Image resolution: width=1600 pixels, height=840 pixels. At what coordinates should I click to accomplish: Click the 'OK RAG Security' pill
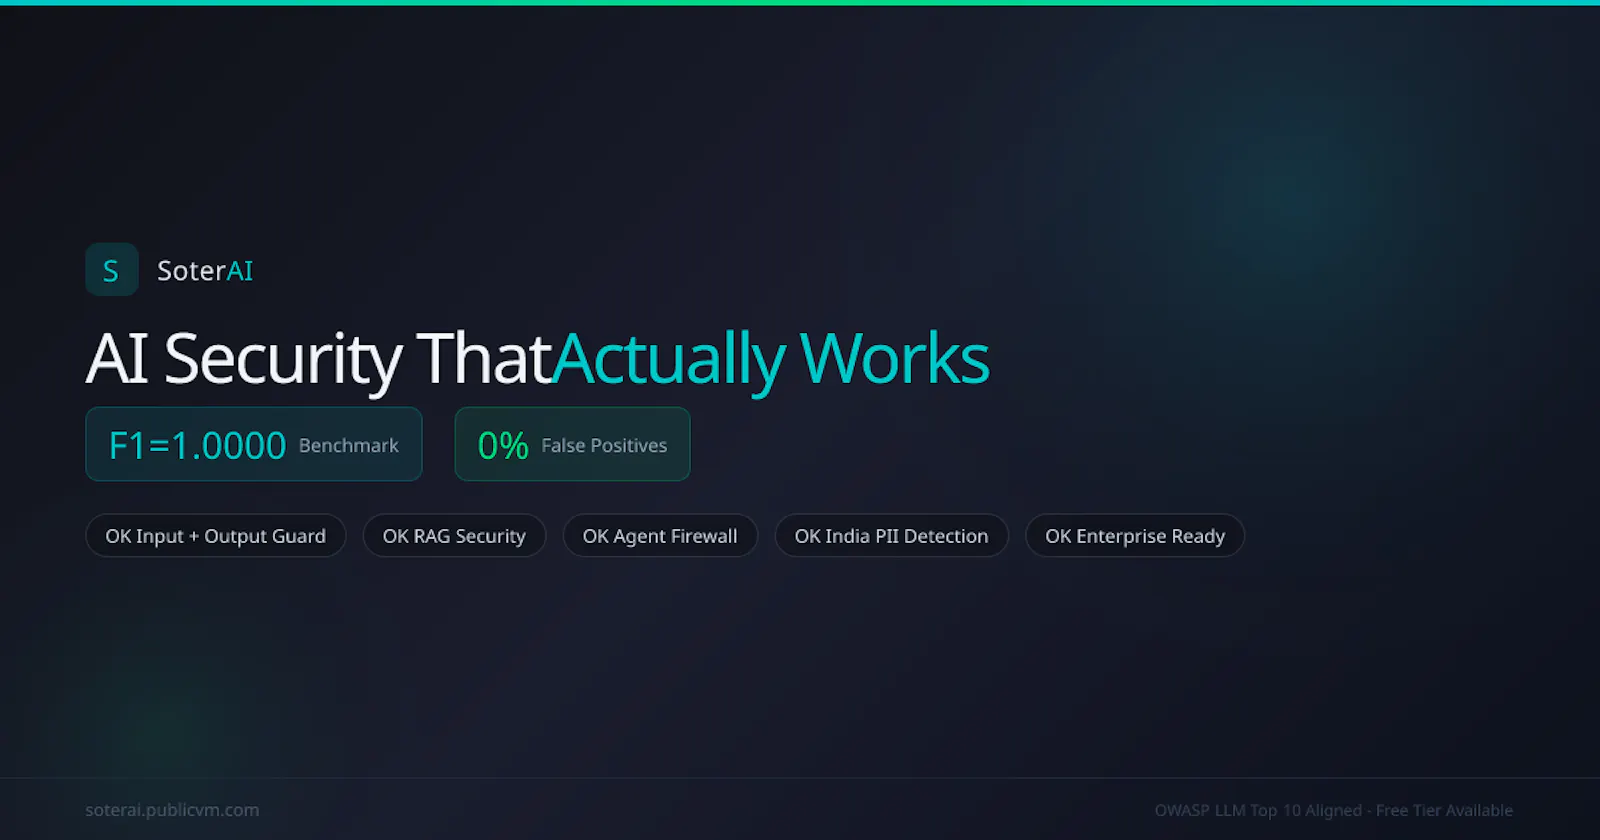(454, 536)
